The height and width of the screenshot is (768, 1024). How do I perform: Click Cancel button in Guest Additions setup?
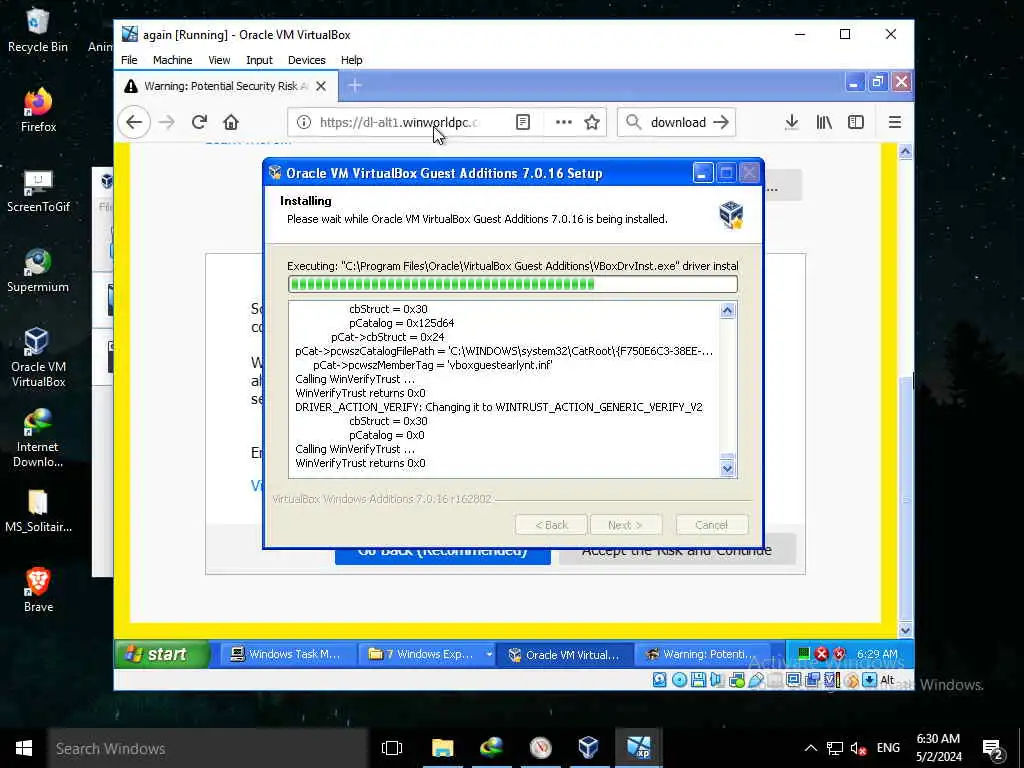point(711,524)
